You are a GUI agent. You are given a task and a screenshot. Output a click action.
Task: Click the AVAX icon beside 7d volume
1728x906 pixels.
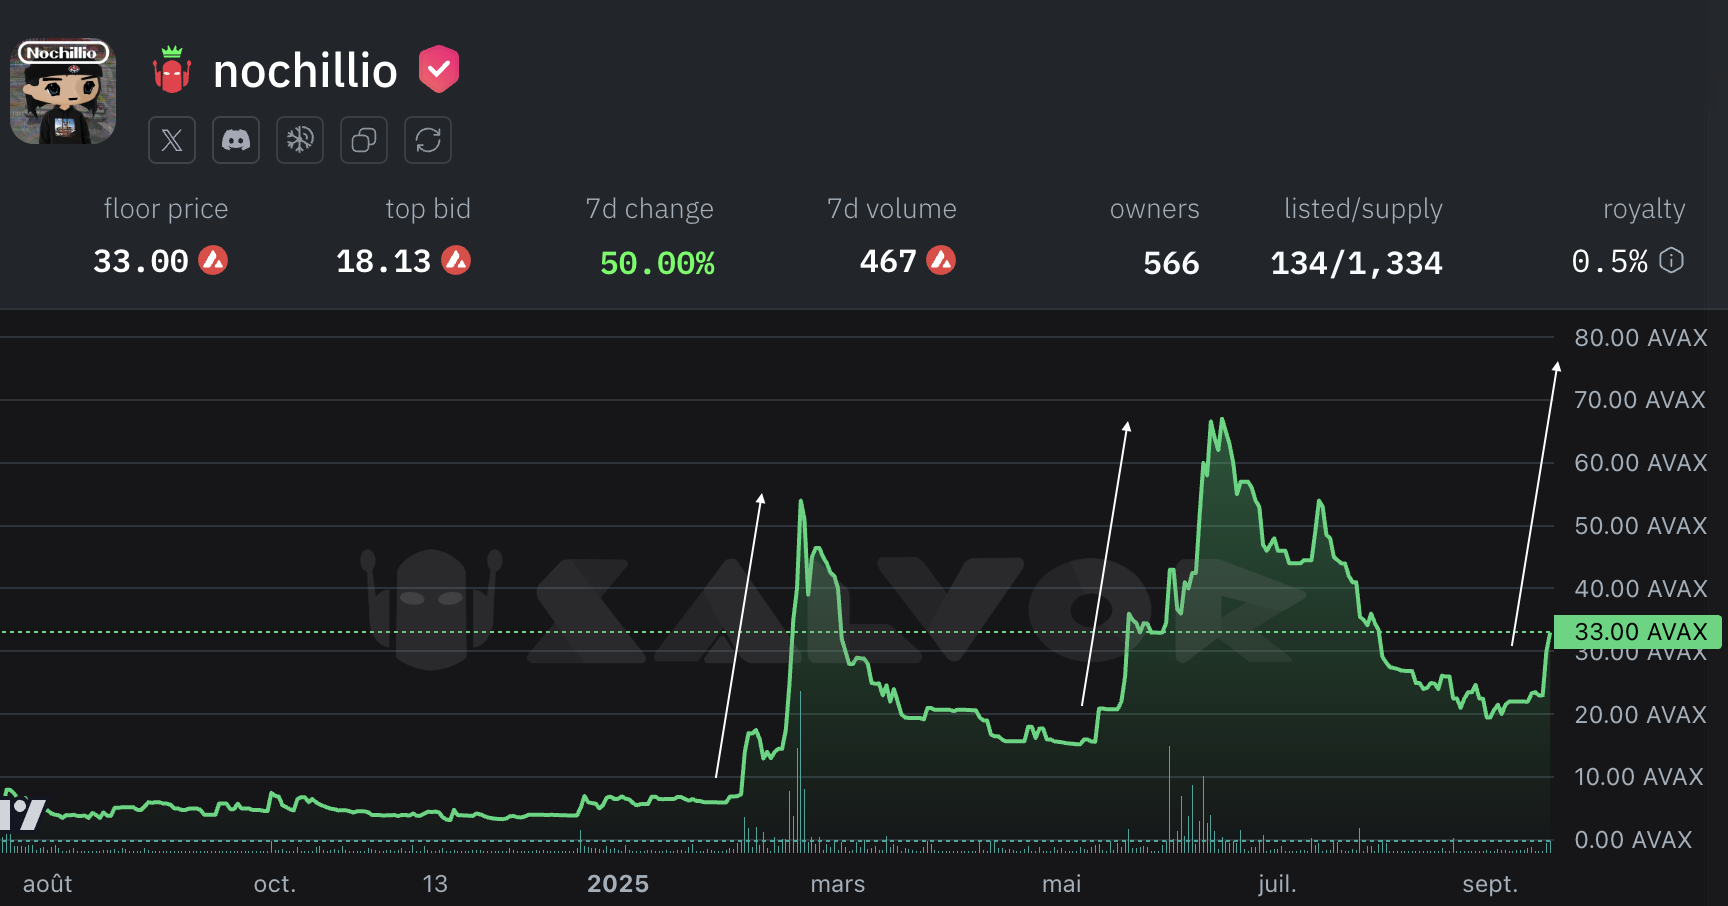[941, 261]
